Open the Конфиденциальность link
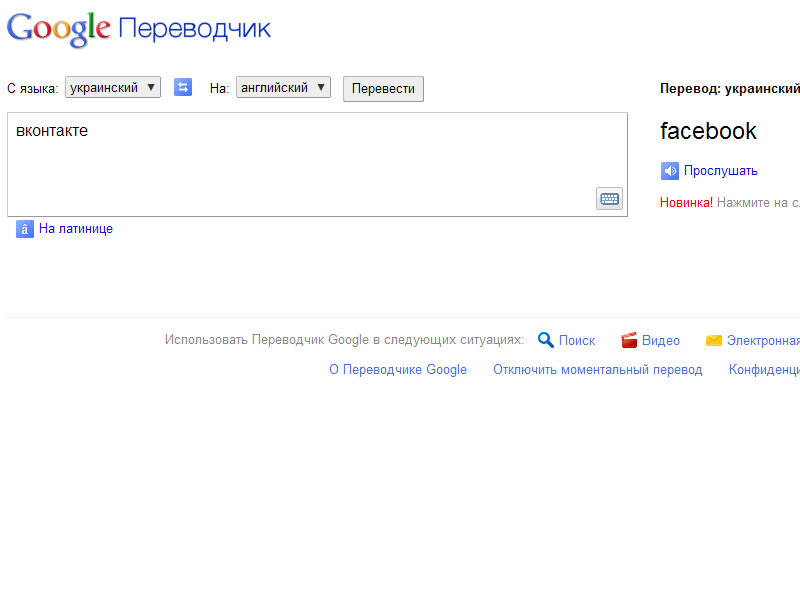The image size is (800, 600). click(764, 369)
